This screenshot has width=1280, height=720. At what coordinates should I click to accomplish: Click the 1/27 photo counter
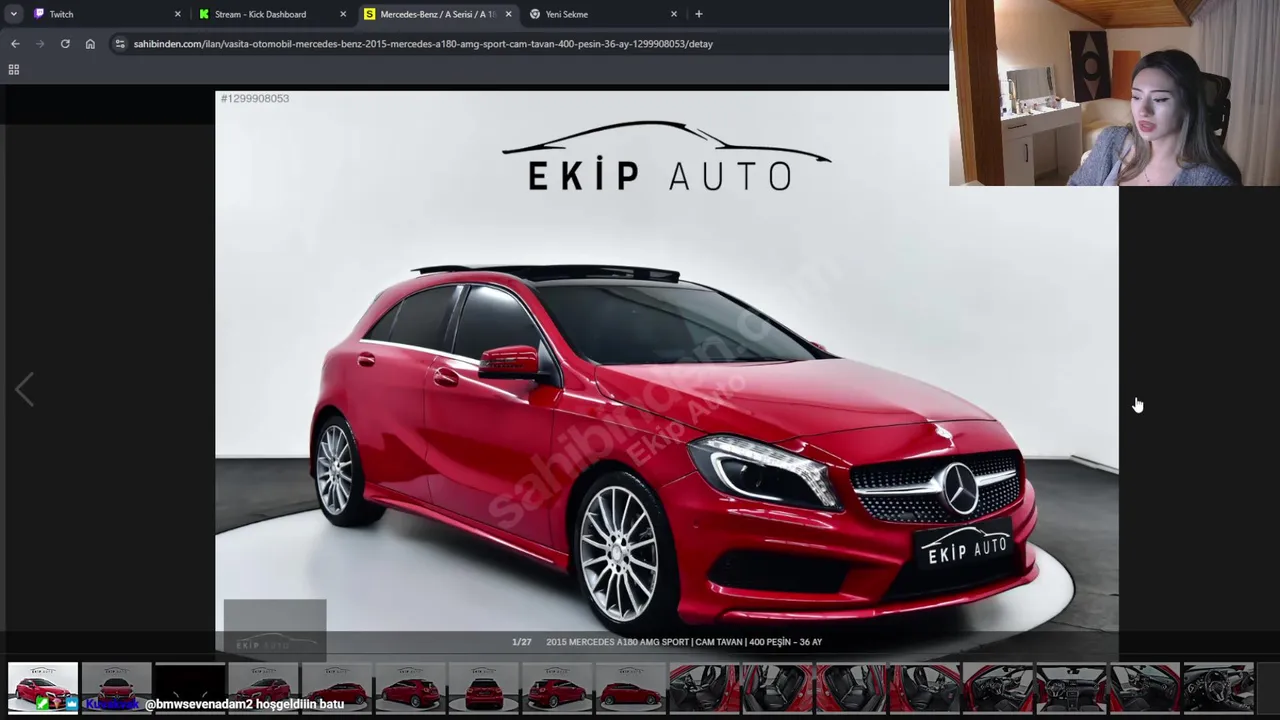[522, 642]
